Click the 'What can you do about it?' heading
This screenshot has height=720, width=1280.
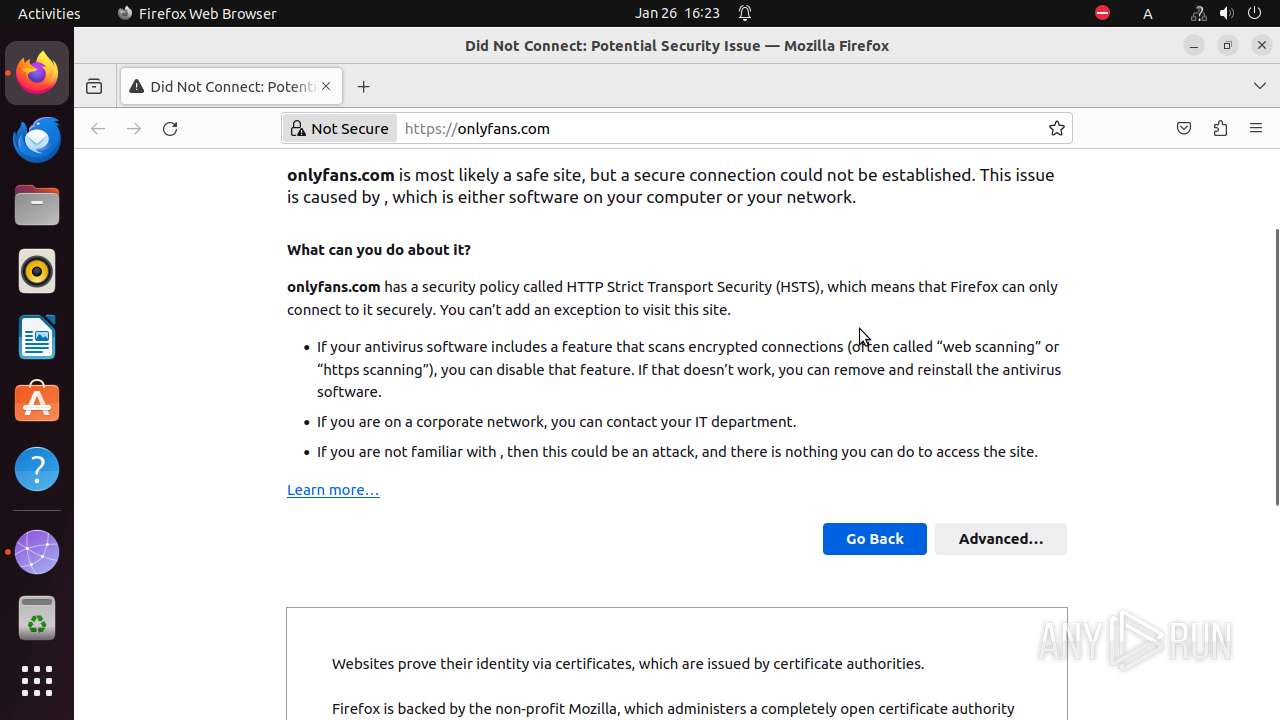pos(379,249)
